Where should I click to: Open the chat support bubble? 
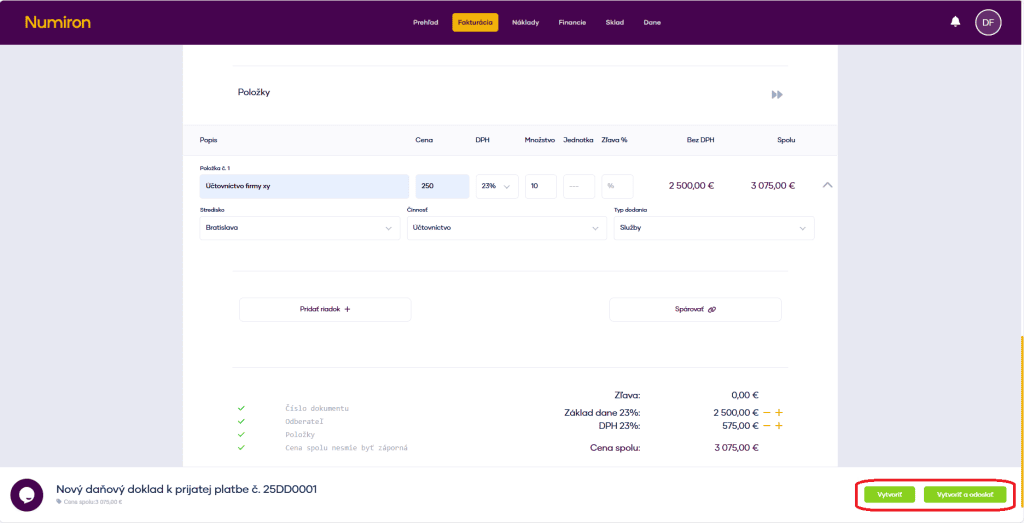[26, 495]
